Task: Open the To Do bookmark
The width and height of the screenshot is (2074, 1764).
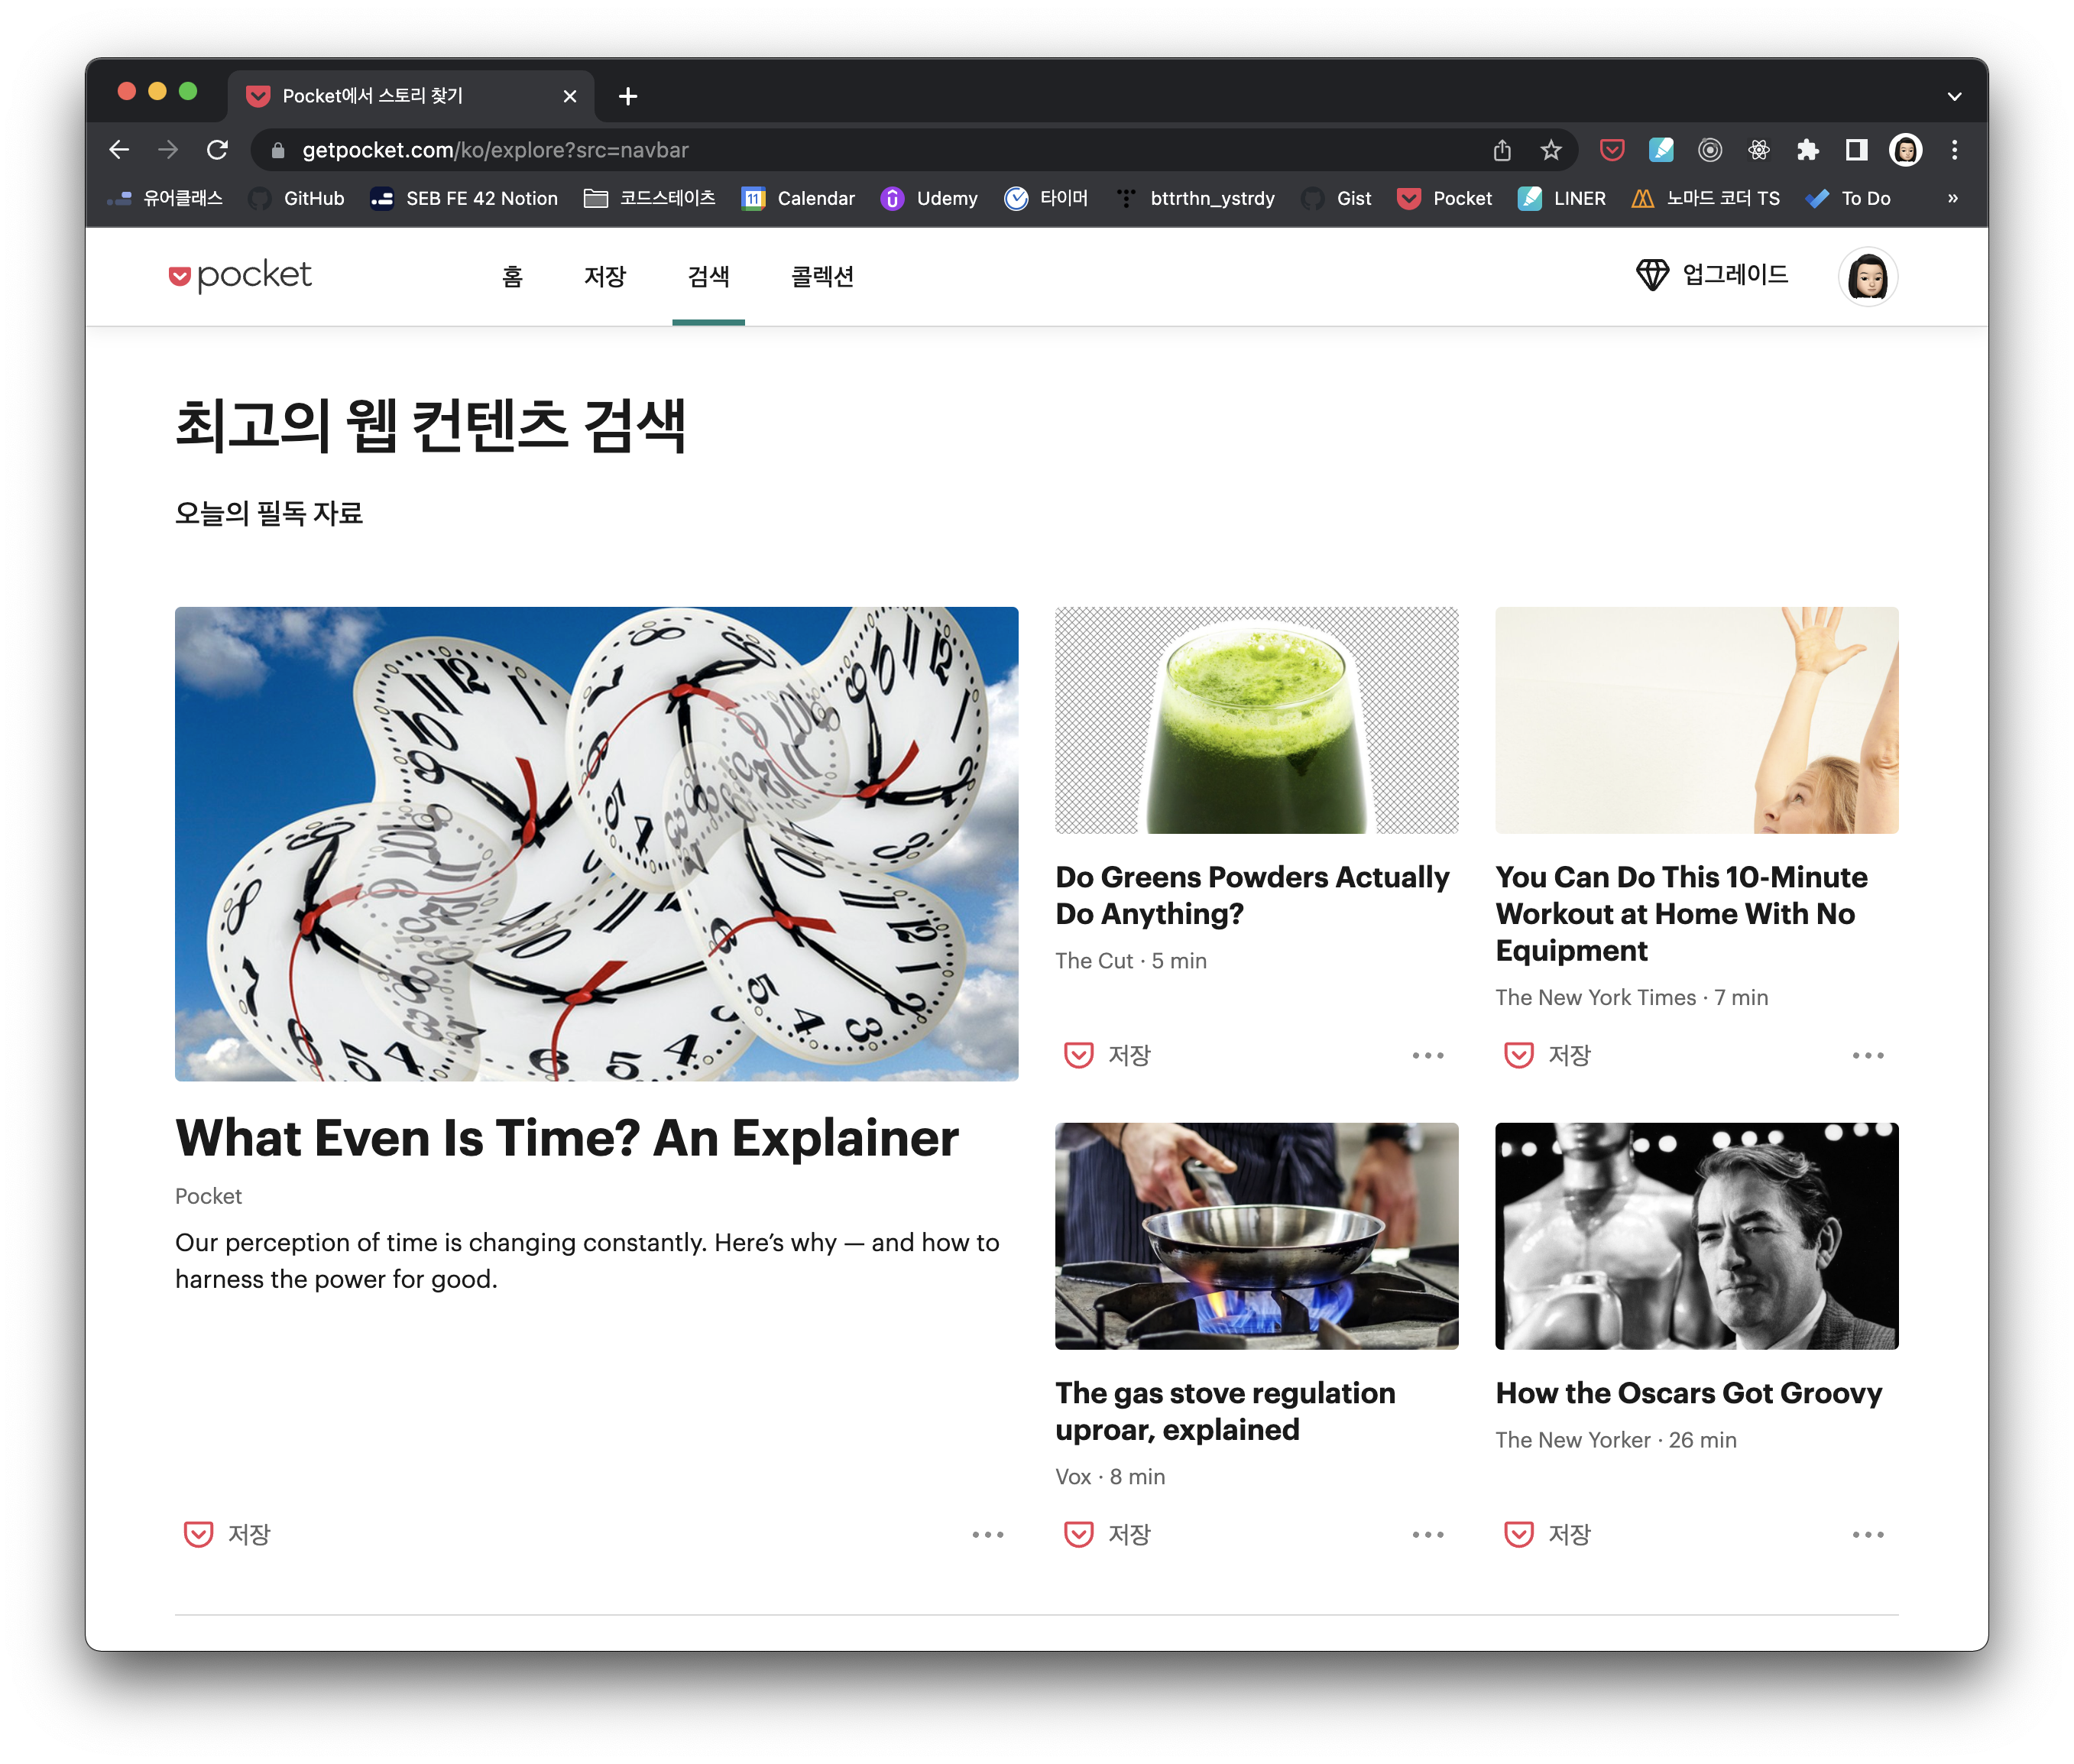Action: pos(1848,198)
